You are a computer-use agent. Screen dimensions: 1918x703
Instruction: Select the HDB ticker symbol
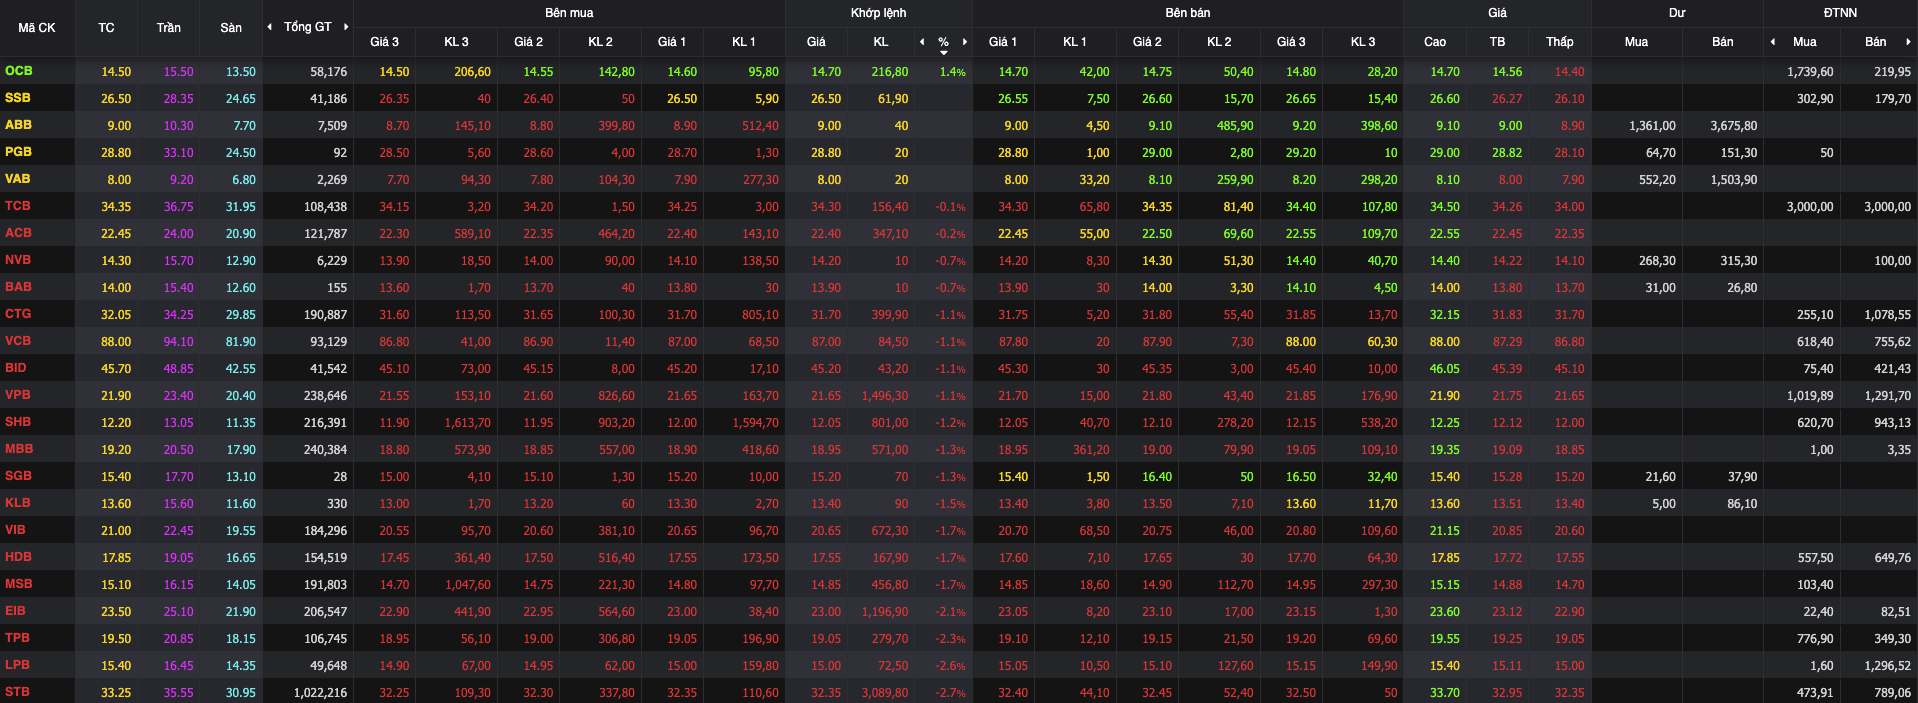(x=18, y=557)
